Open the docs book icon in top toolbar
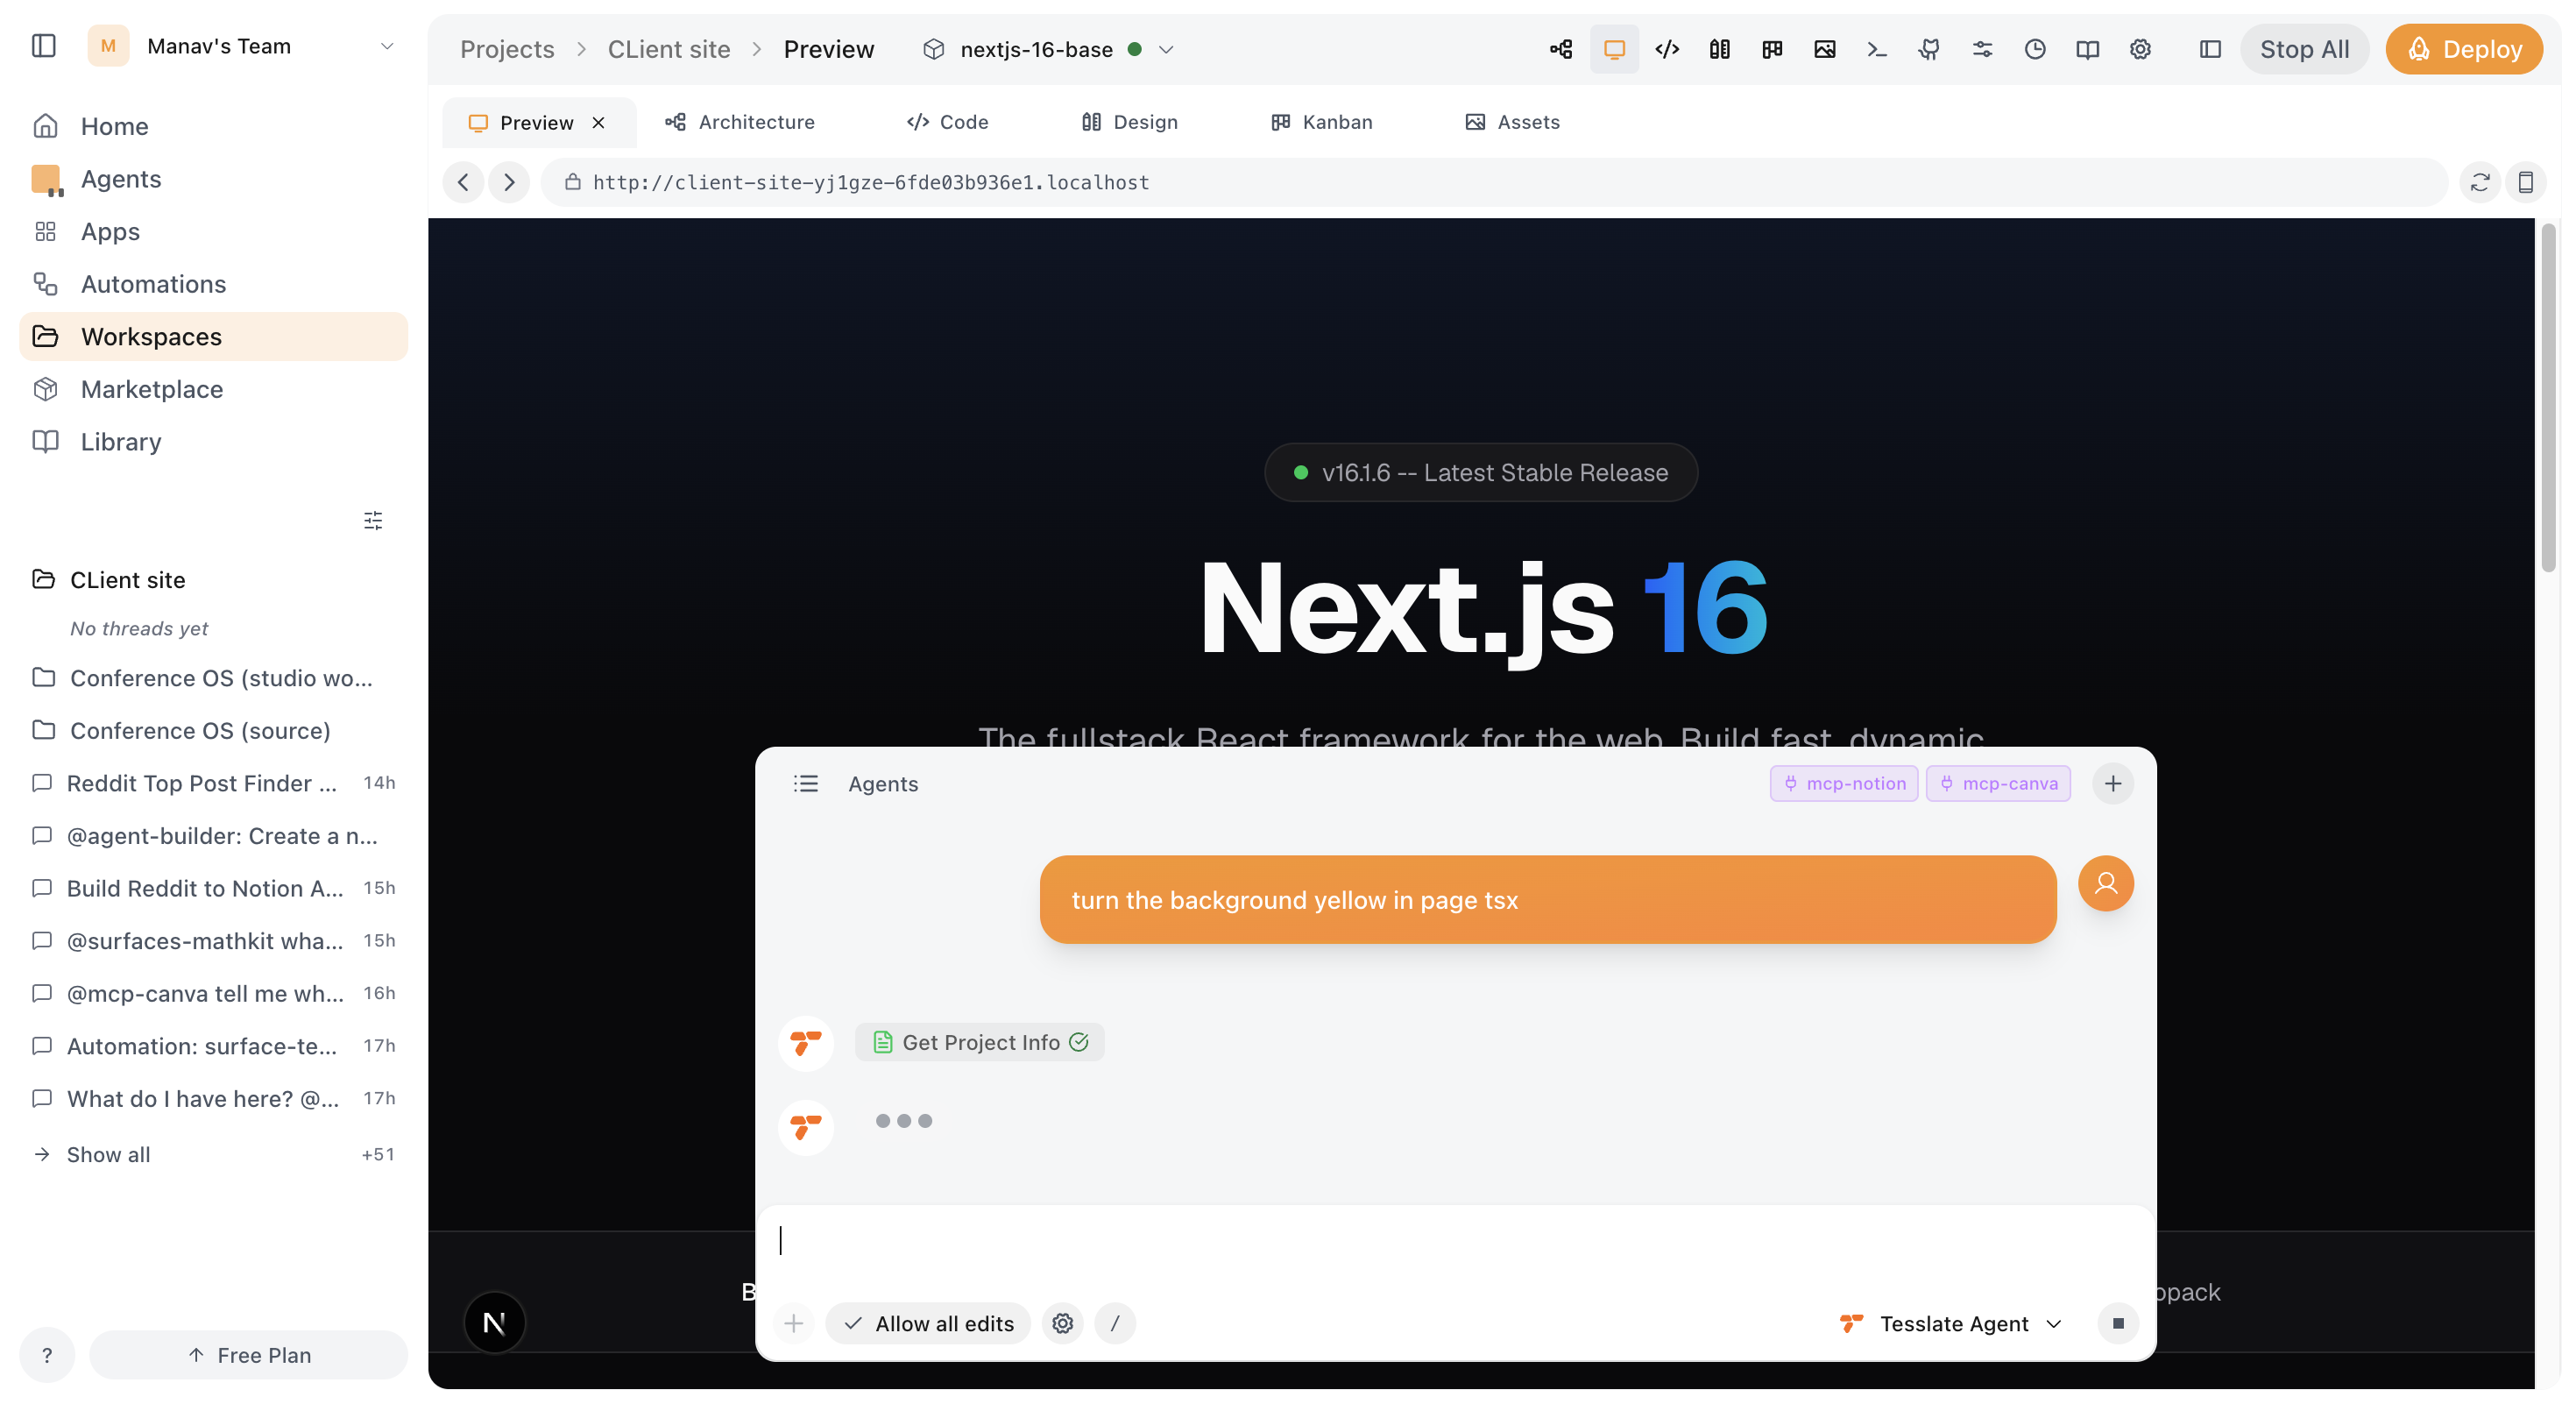Screen dimensions: 2576x1404 pyautogui.click(x=2087, y=49)
